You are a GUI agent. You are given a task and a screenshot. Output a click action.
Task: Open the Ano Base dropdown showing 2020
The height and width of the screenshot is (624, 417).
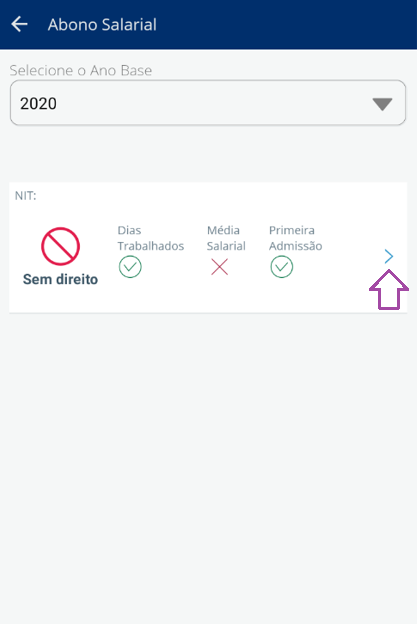(208, 103)
